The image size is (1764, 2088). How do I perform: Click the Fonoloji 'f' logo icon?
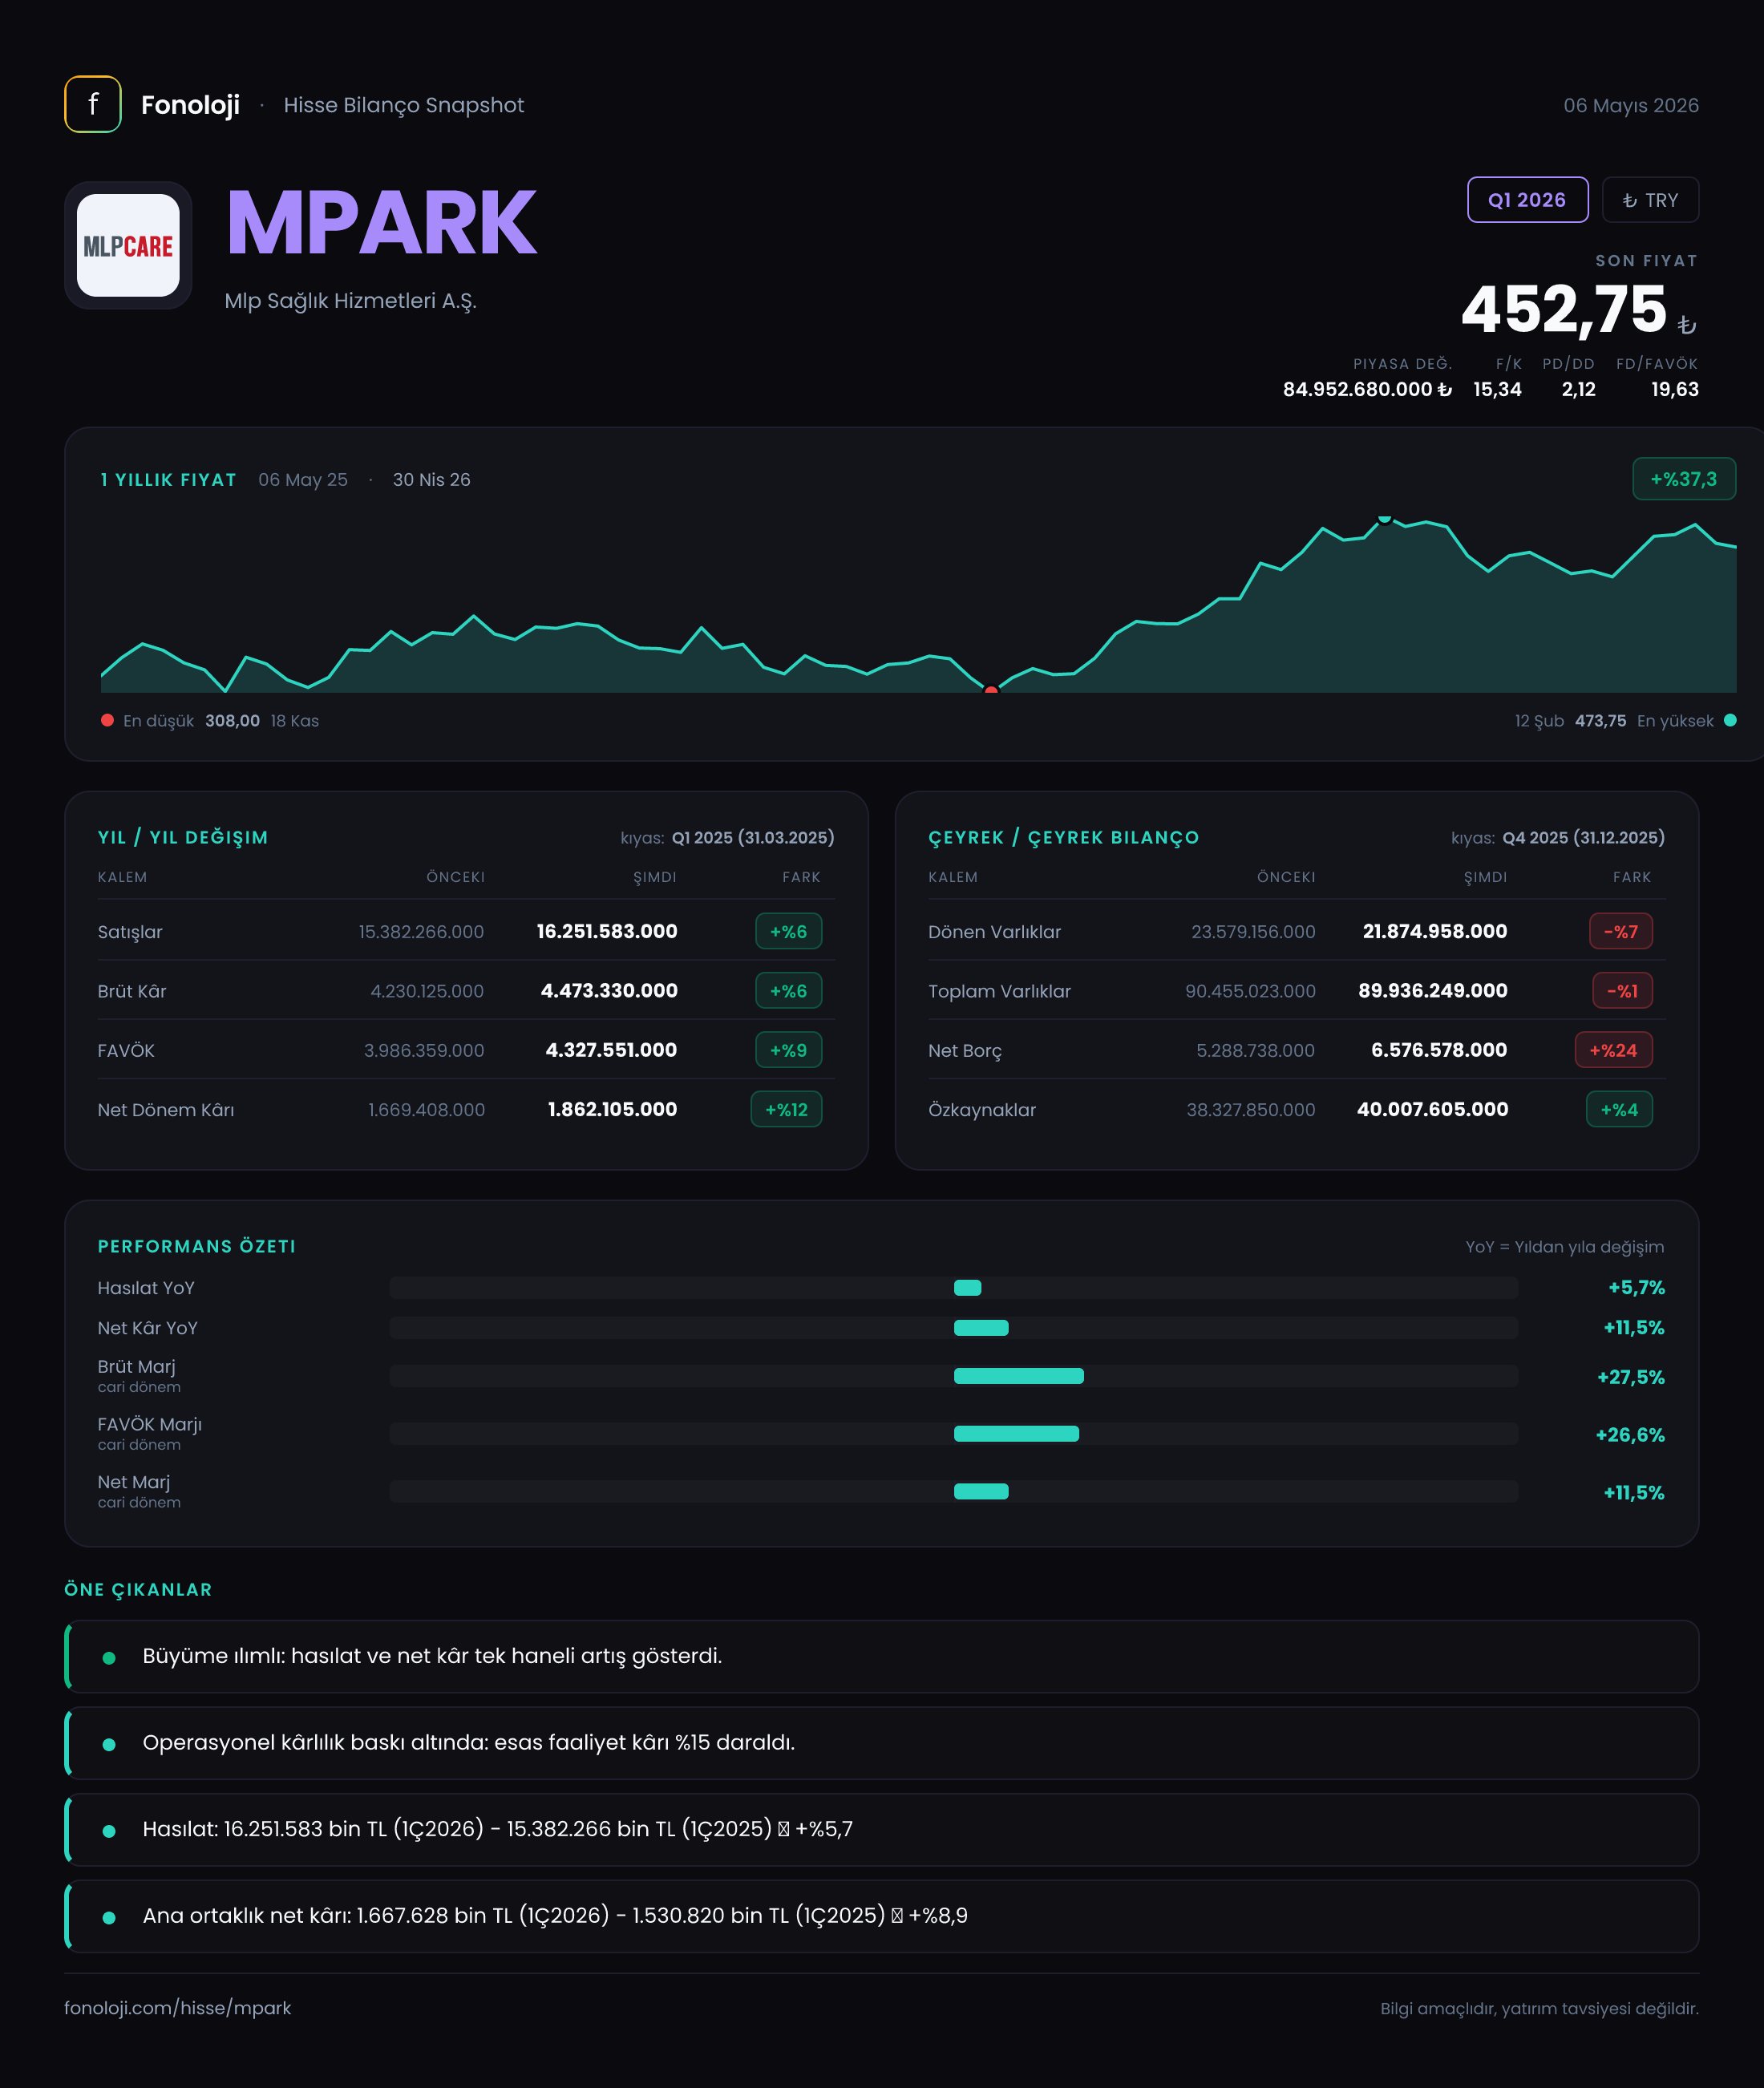tap(93, 104)
